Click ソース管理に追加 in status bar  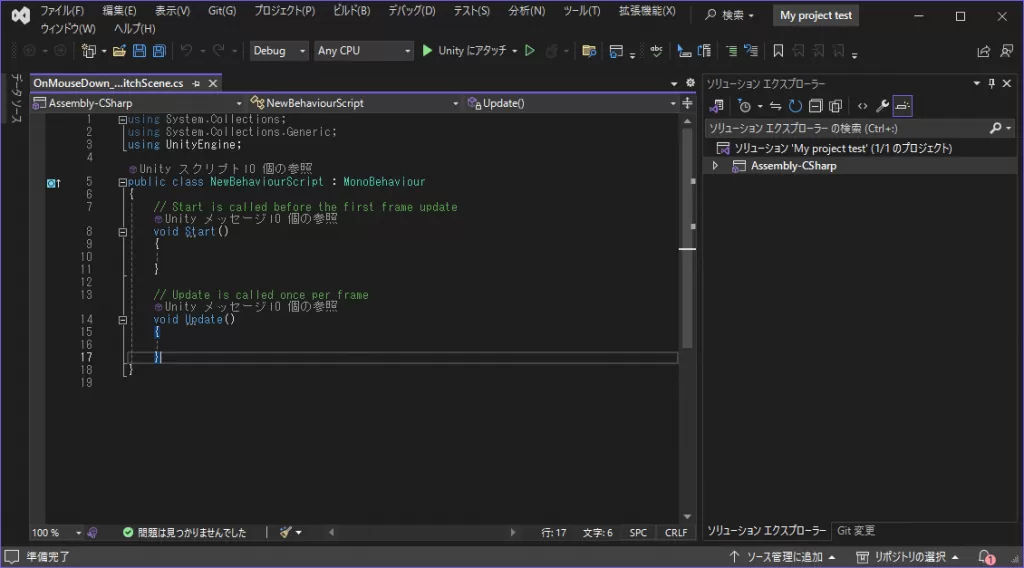point(783,557)
